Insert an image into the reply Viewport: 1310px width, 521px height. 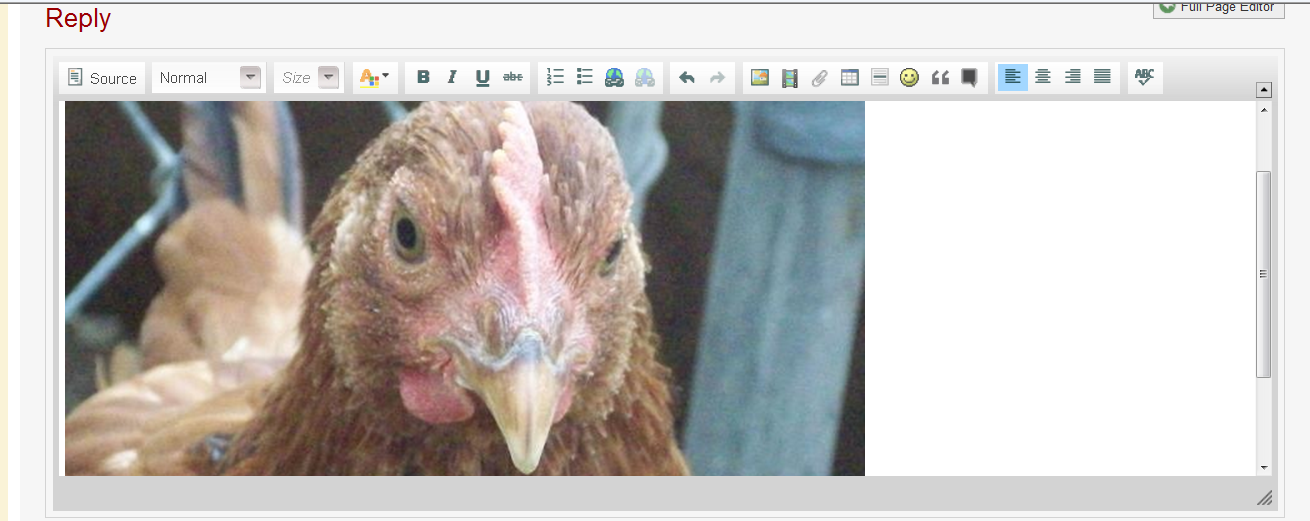point(760,77)
